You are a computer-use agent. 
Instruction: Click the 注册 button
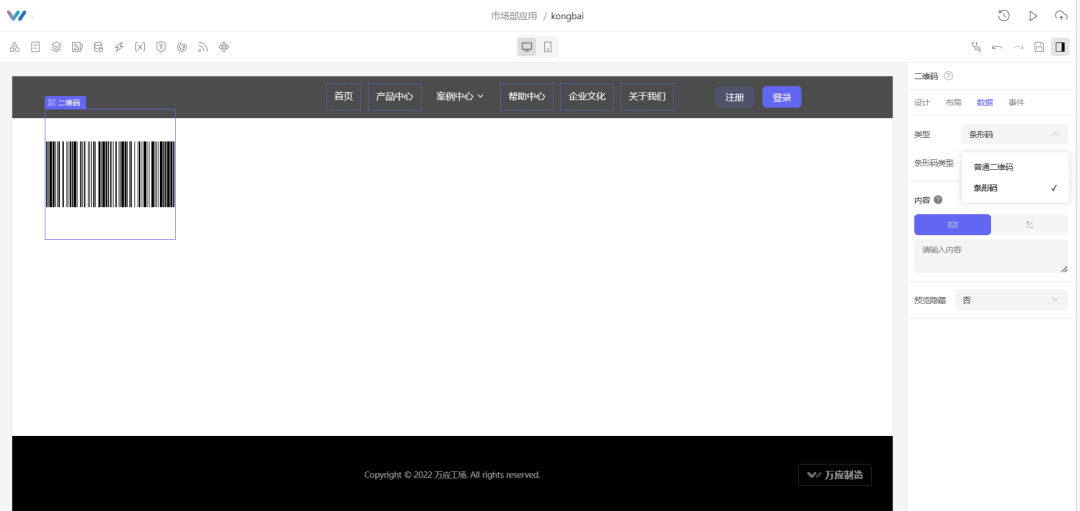point(734,97)
